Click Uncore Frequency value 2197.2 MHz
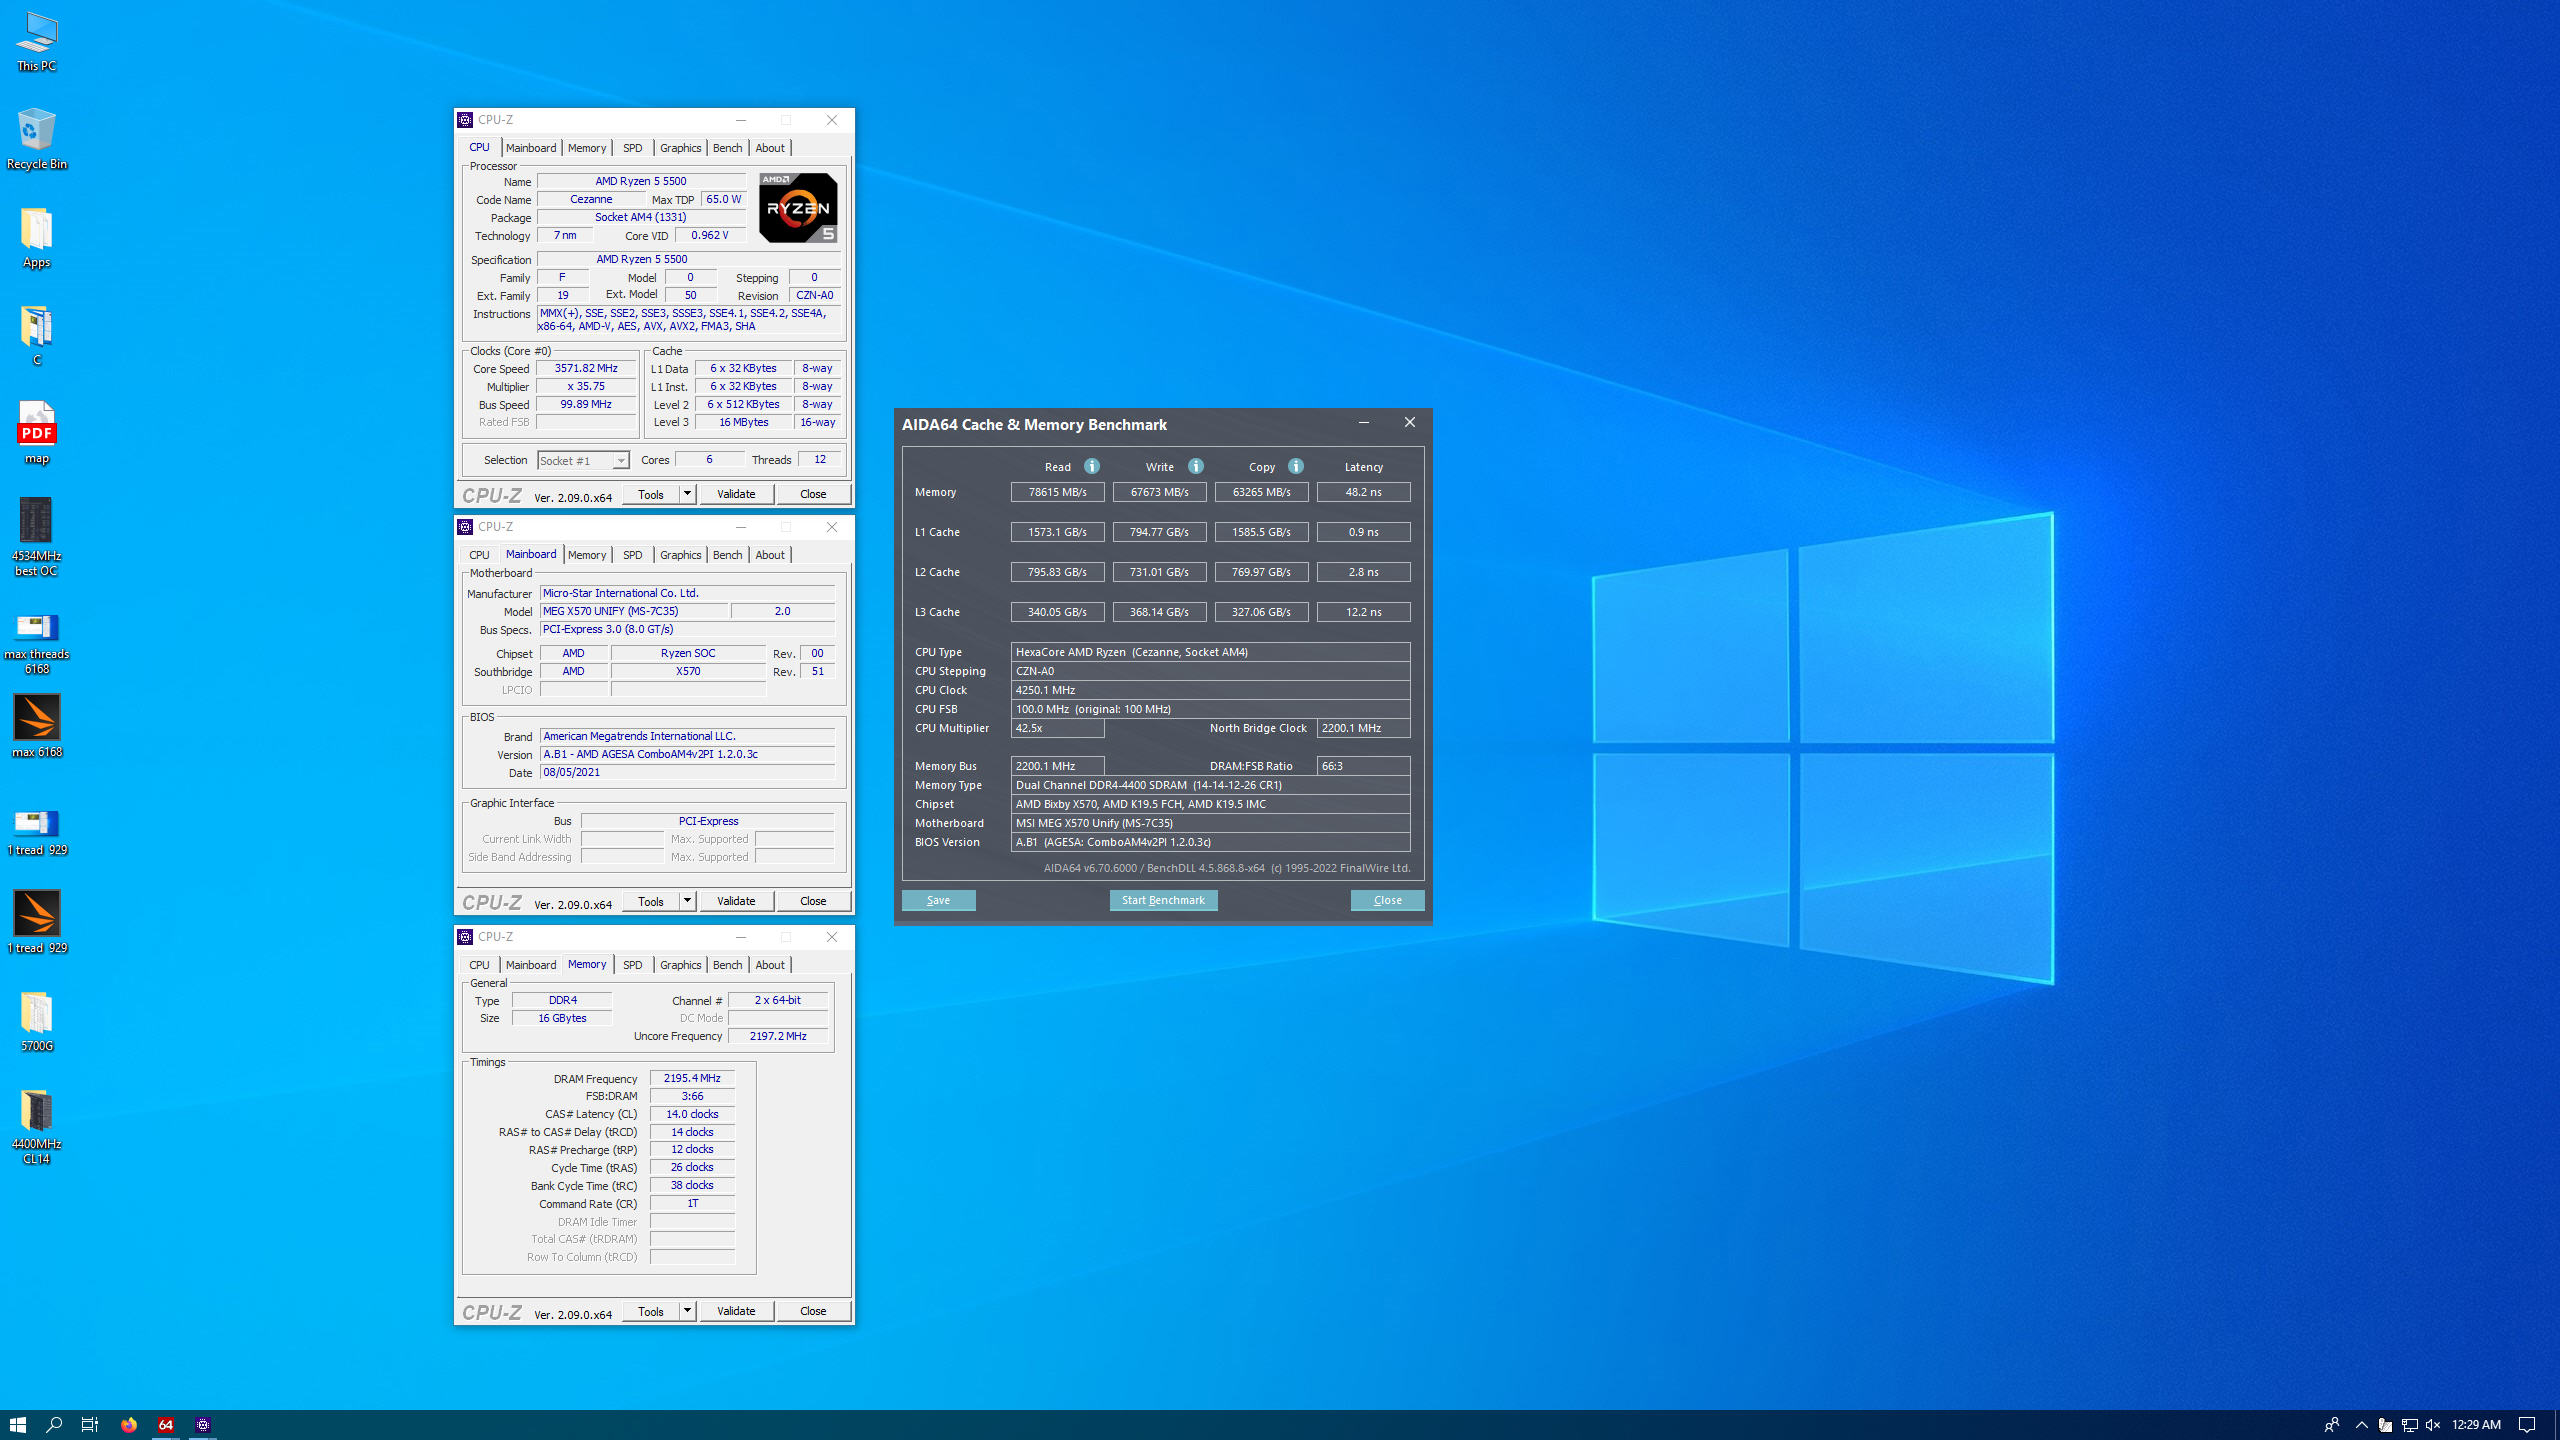Viewport: 2560px width, 1440px height. pyautogui.click(x=778, y=1036)
